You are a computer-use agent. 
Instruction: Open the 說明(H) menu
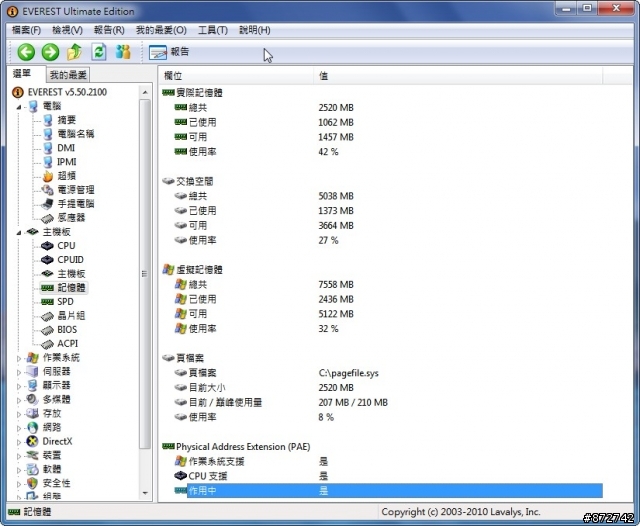click(x=255, y=30)
